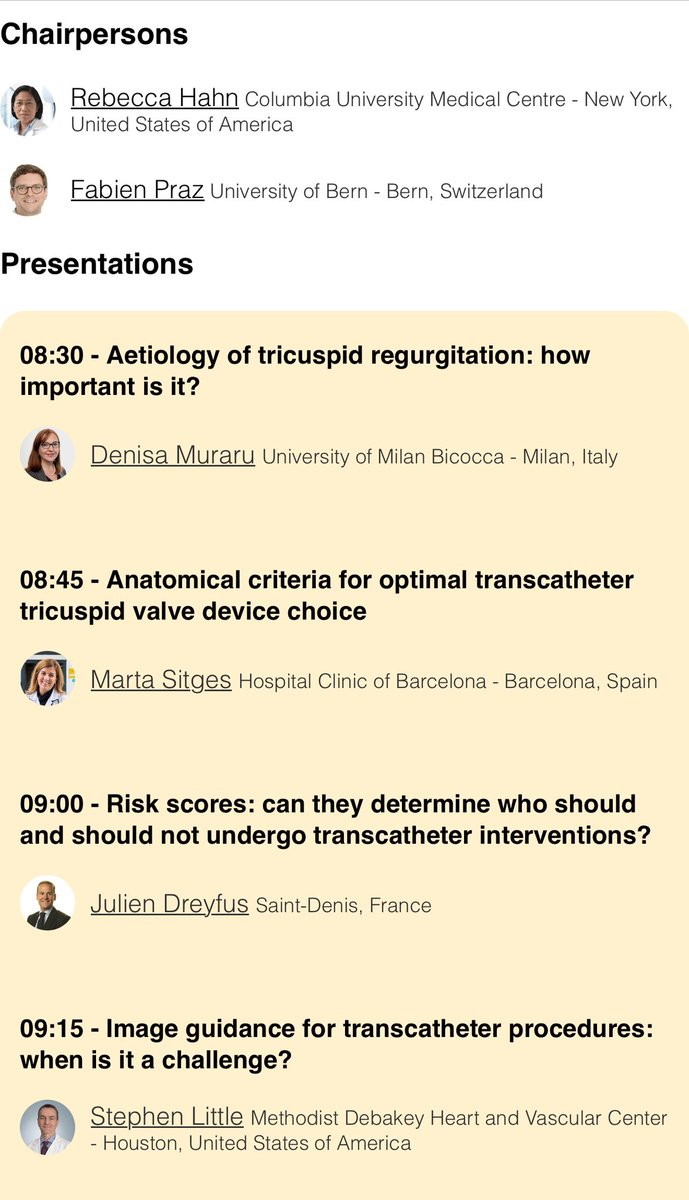Select the 09:15 Image guidance presentation title
689x1200 pixels.
coord(337,1043)
